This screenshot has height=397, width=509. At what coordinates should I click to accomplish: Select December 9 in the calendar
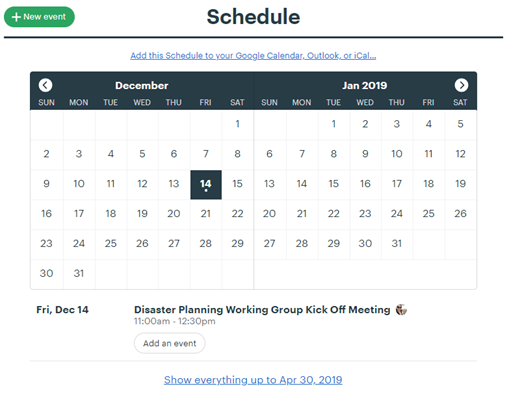46,184
